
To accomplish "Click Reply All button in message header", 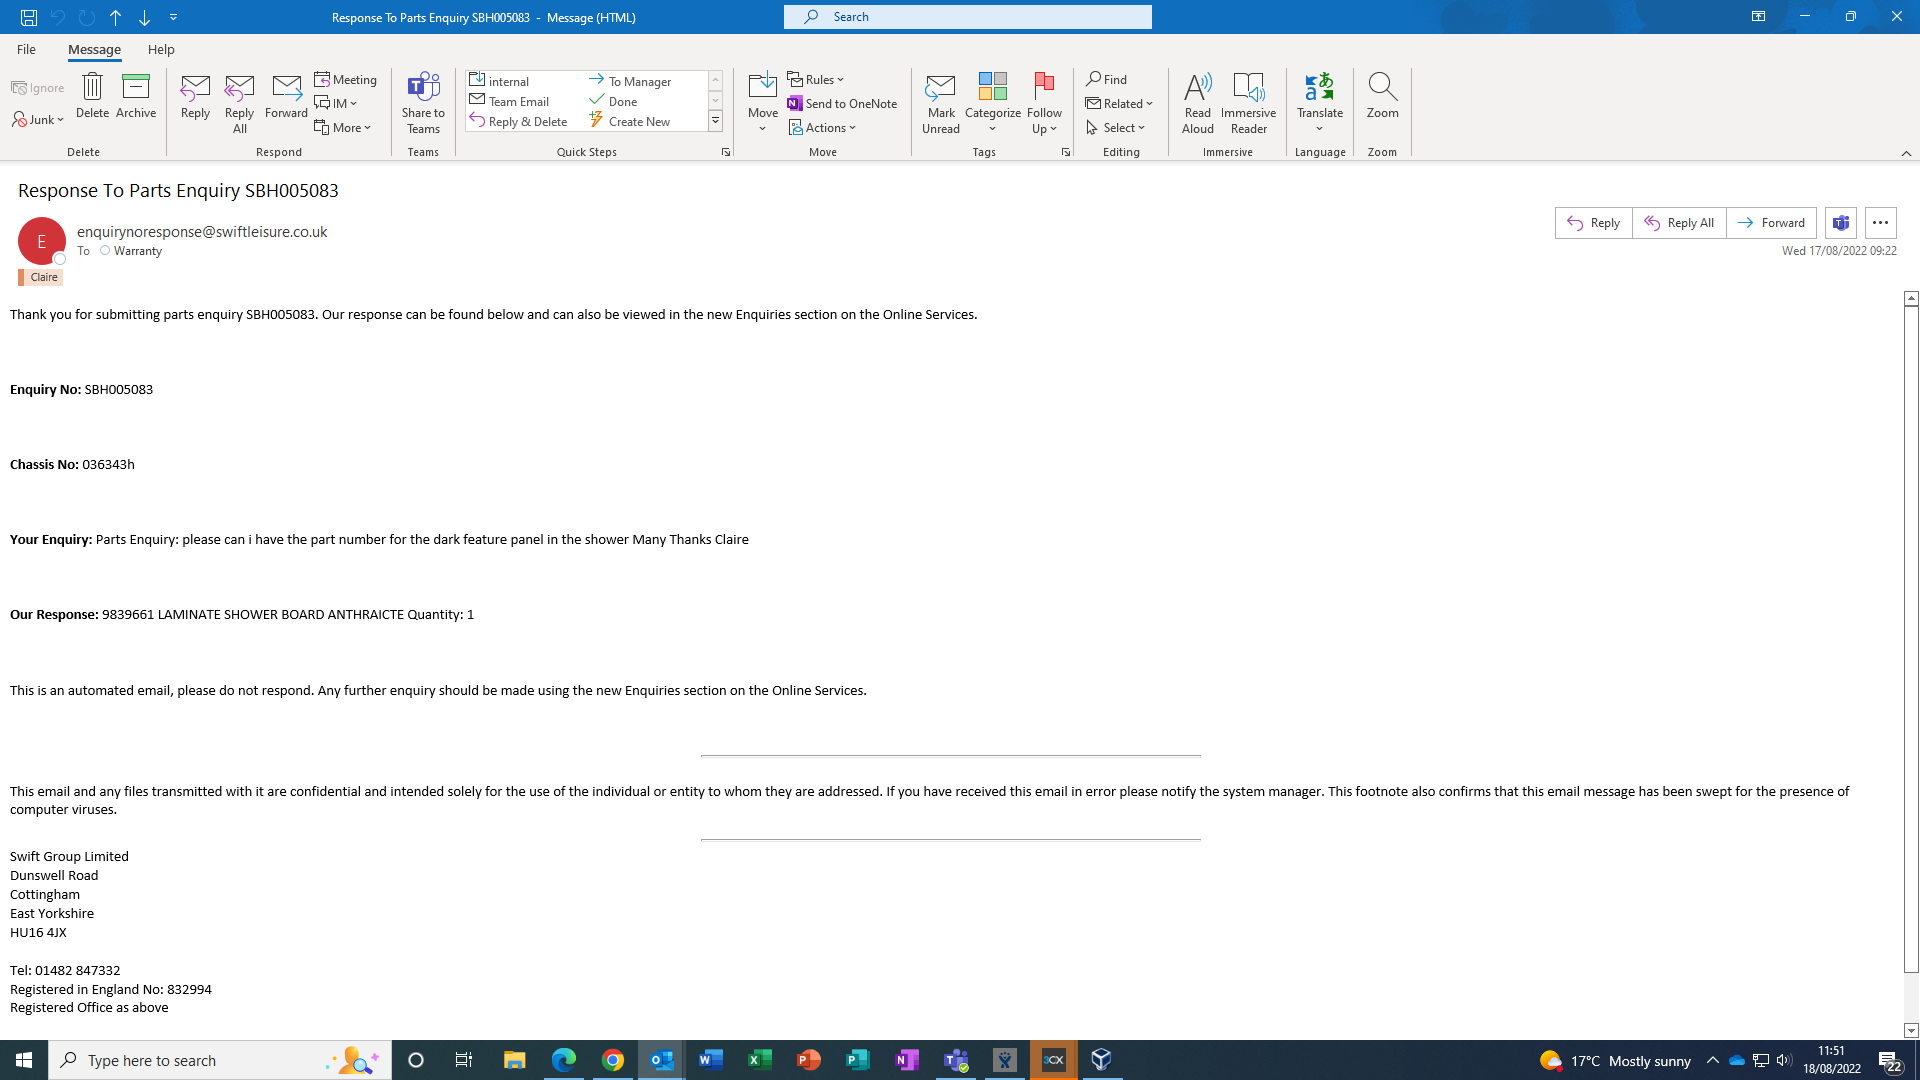I will coord(1679,223).
